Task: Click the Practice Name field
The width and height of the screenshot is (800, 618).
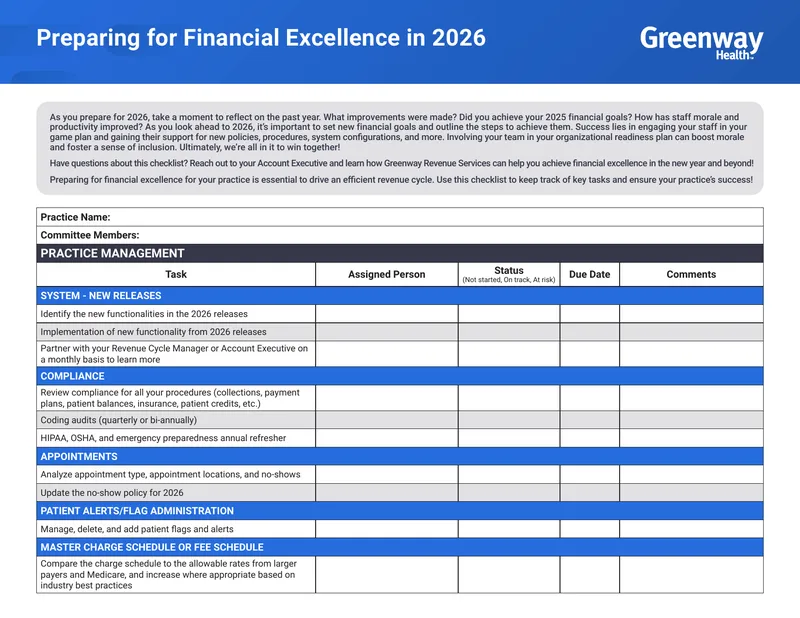Action: (x=399, y=217)
